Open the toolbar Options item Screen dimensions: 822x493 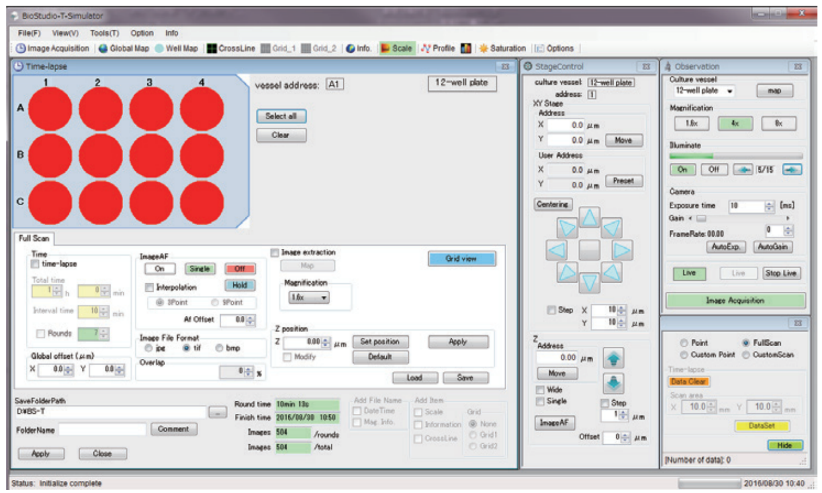[554, 48]
